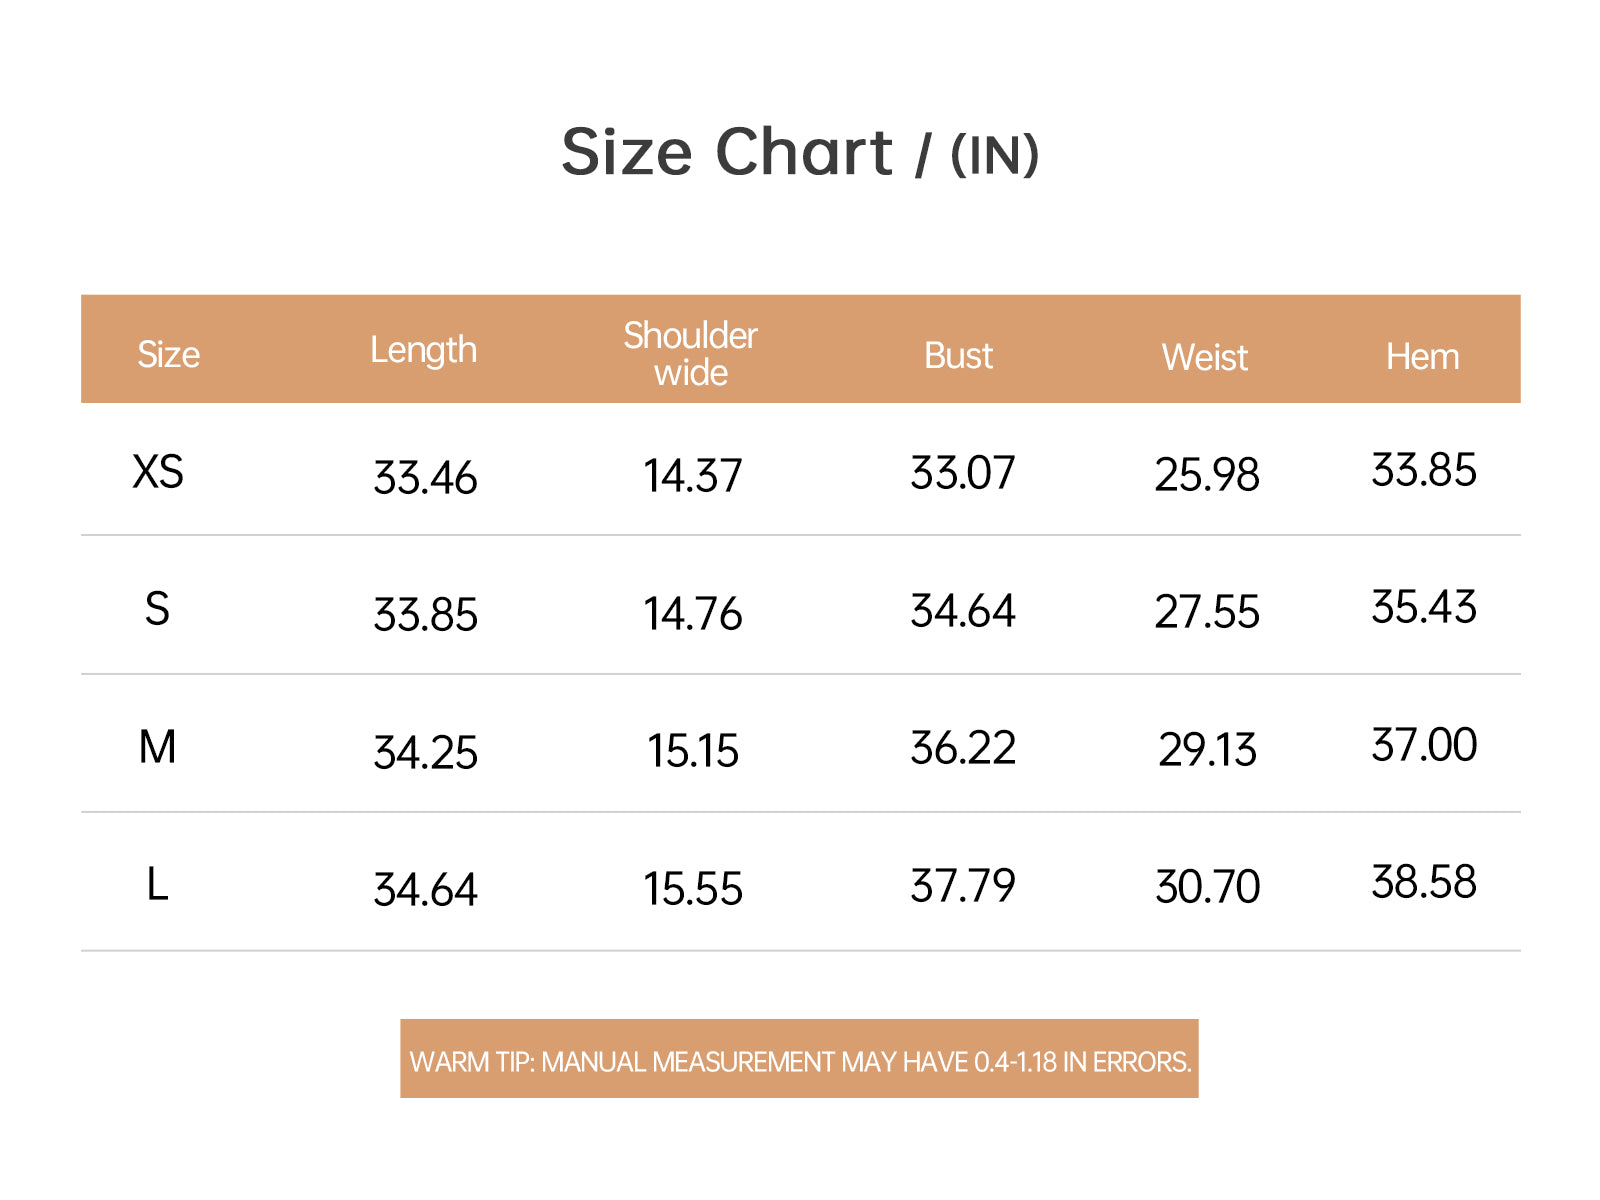Select the XS size row label
This screenshot has width=1600, height=1200.
pos(158,472)
